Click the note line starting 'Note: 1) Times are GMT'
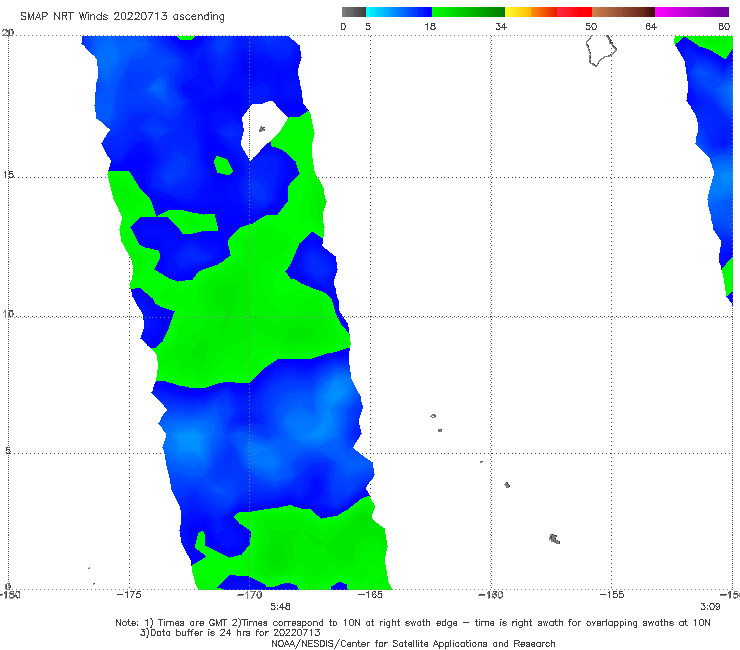Image resolution: width=740 pixels, height=650 pixels. 412,623
